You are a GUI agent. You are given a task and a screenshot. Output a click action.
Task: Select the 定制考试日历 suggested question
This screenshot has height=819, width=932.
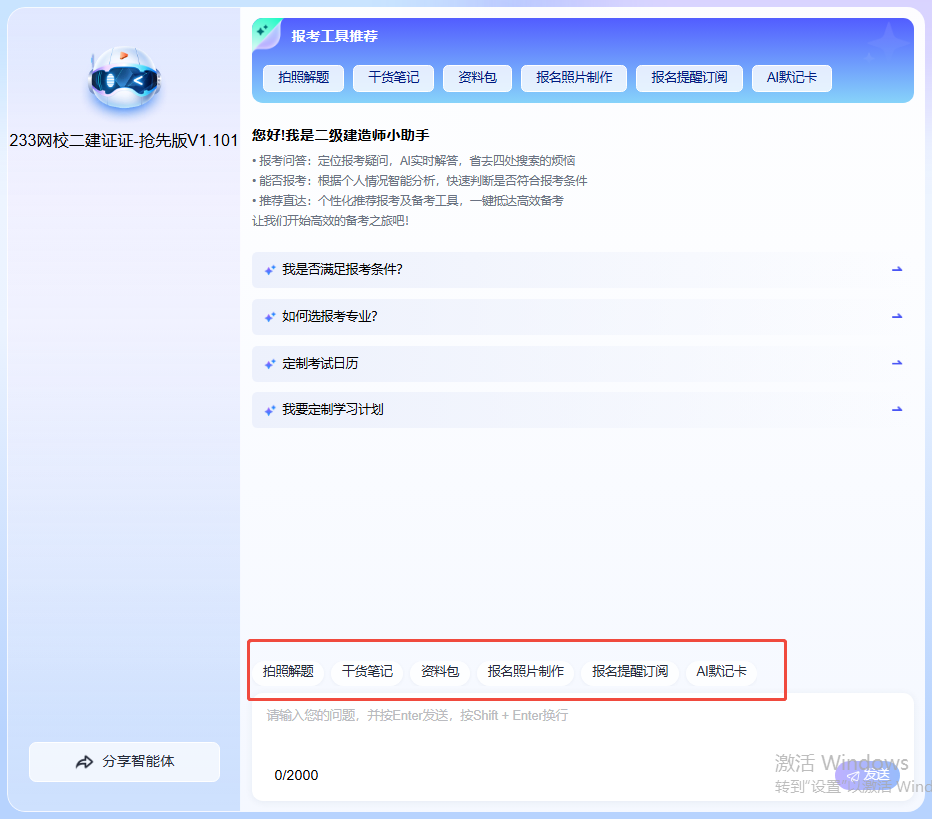point(320,363)
